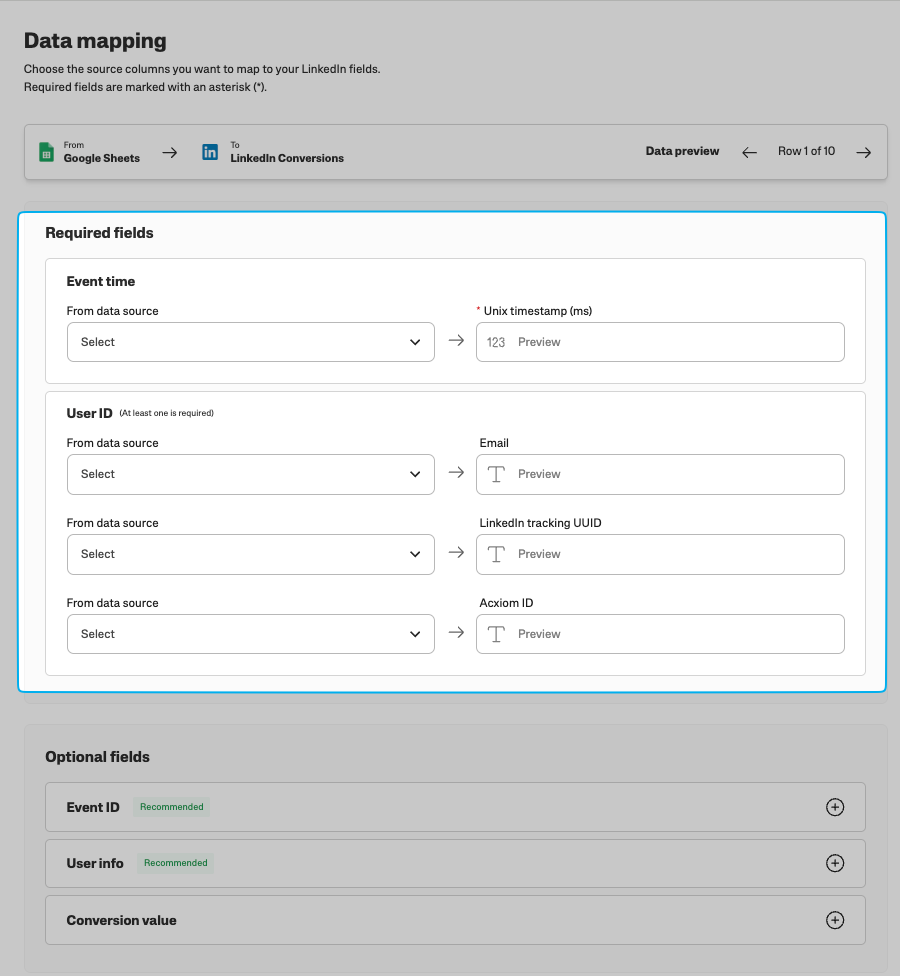
Task: Expand Conversion value with plus icon
Action: [x=835, y=920]
